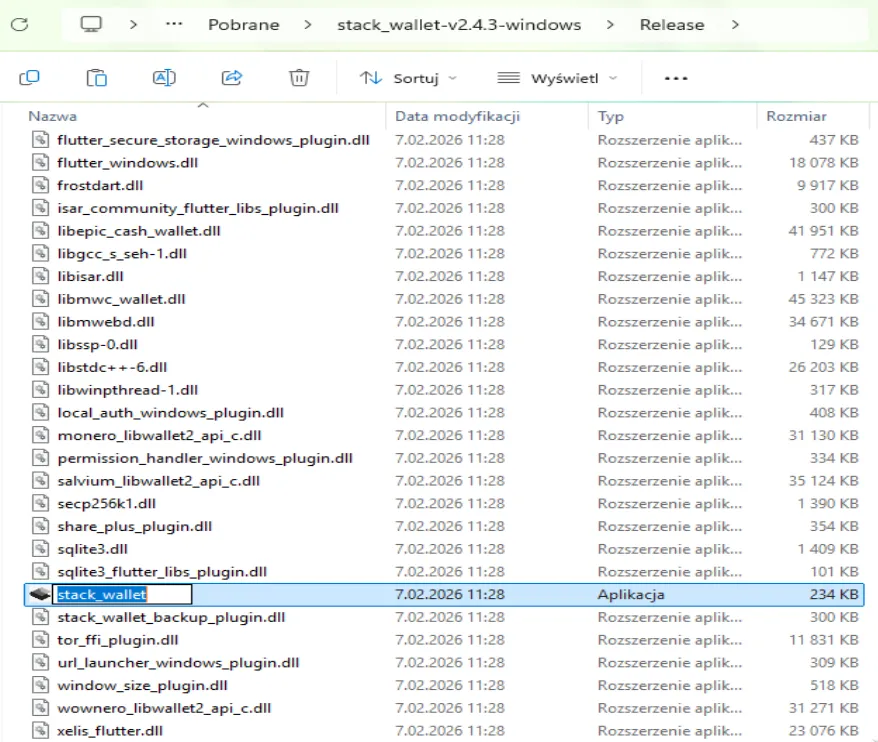Expand the chevron after Pobrane breadcrumb
The image size is (878, 742).
[x=307, y=25]
